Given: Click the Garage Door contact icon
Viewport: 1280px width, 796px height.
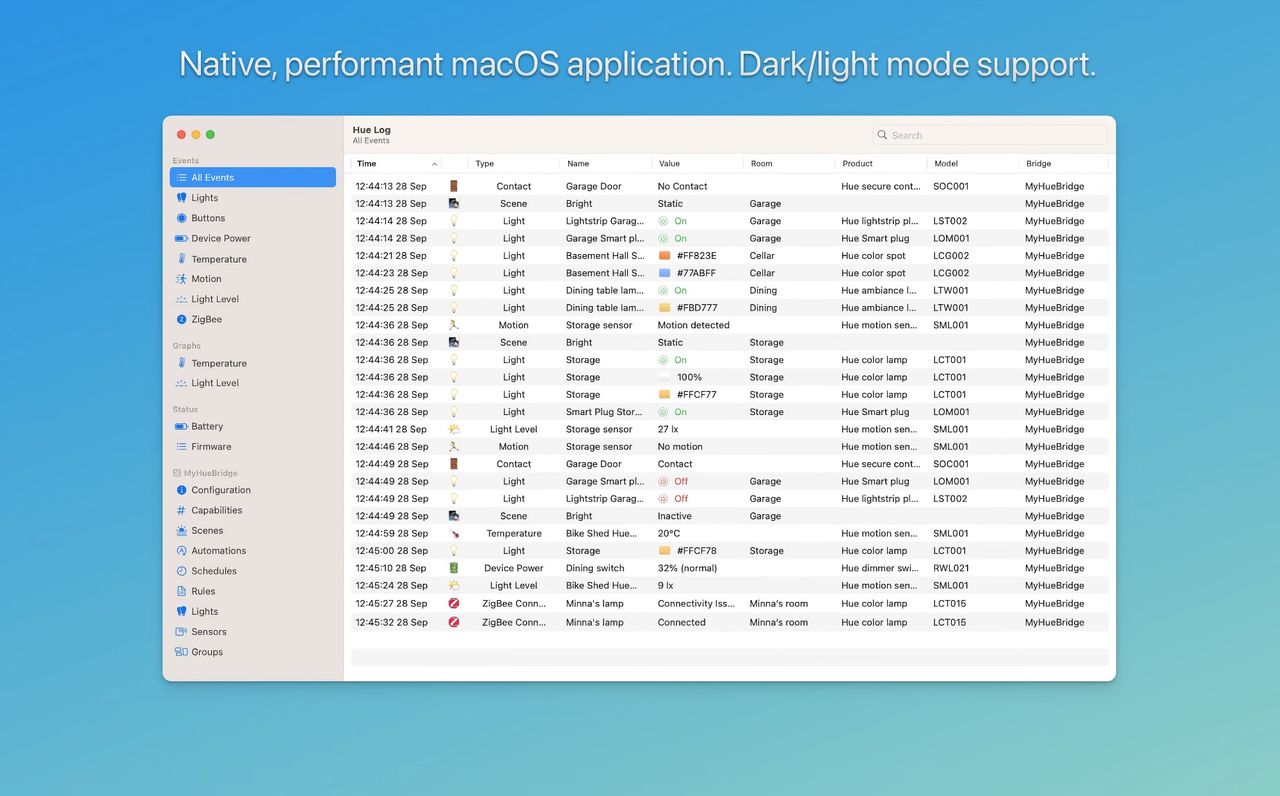Looking at the screenshot, I should [x=454, y=186].
